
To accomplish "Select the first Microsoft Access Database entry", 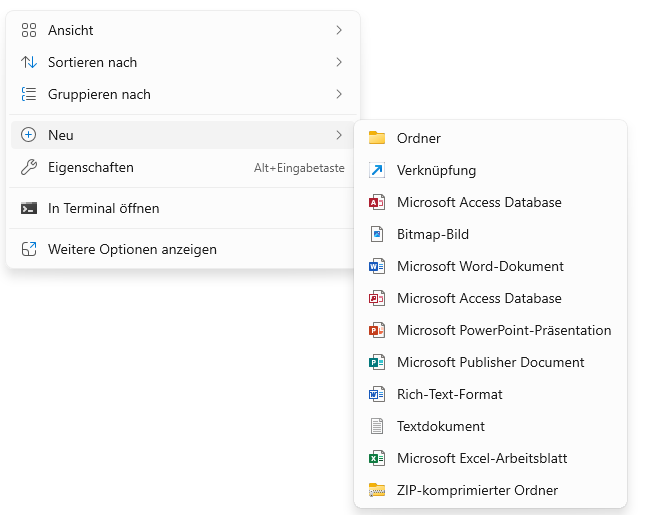I will tap(490, 202).
